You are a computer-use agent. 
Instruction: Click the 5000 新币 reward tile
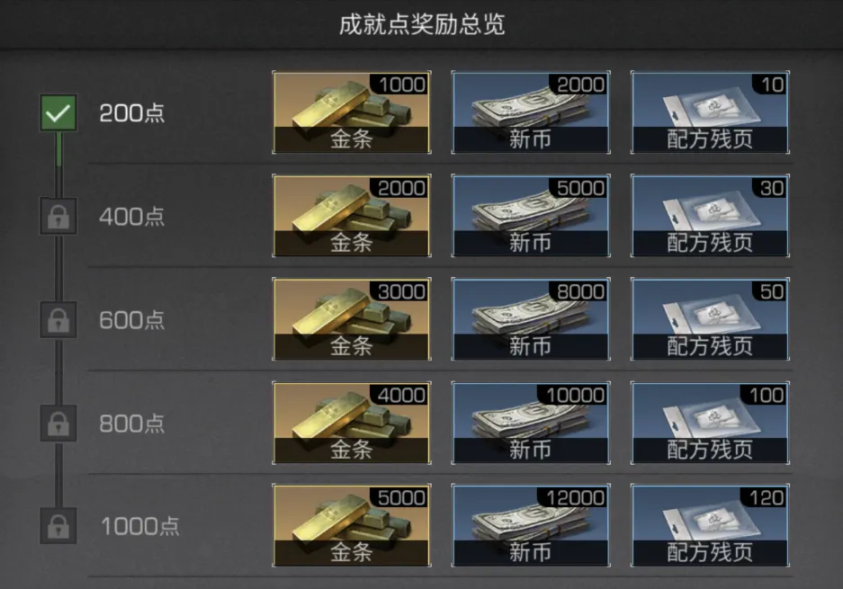coord(531,216)
